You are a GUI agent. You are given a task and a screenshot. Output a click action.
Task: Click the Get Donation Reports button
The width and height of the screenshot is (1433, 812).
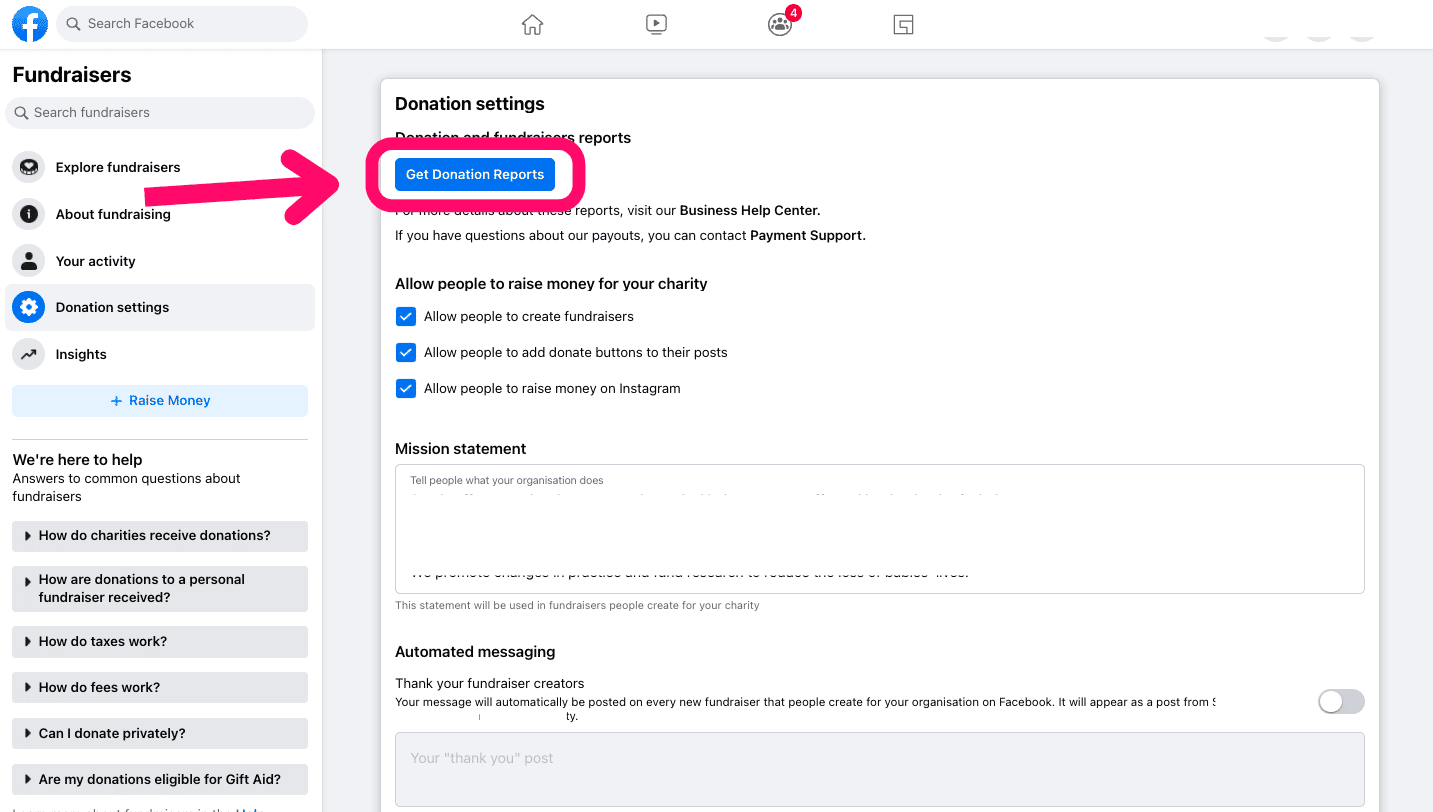pyautogui.click(x=475, y=174)
